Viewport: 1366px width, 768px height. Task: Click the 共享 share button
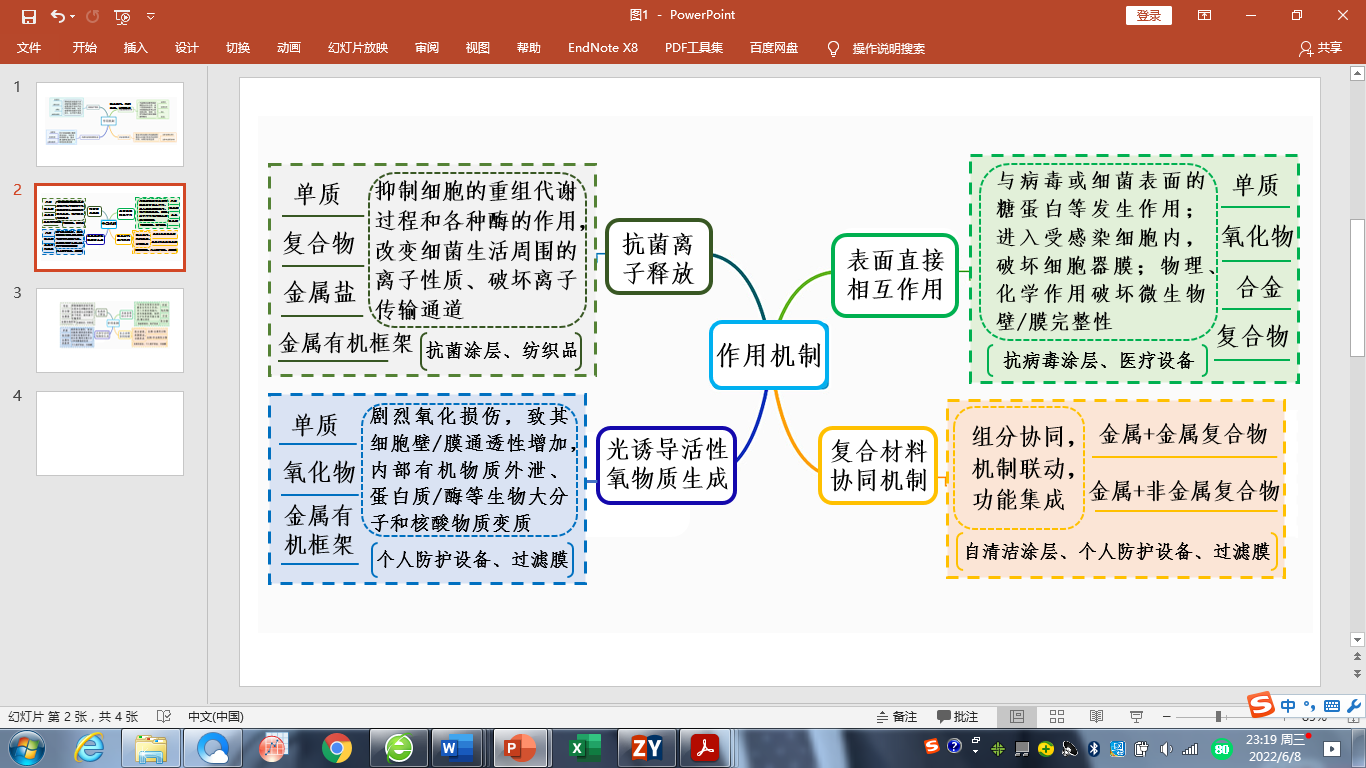point(1320,48)
